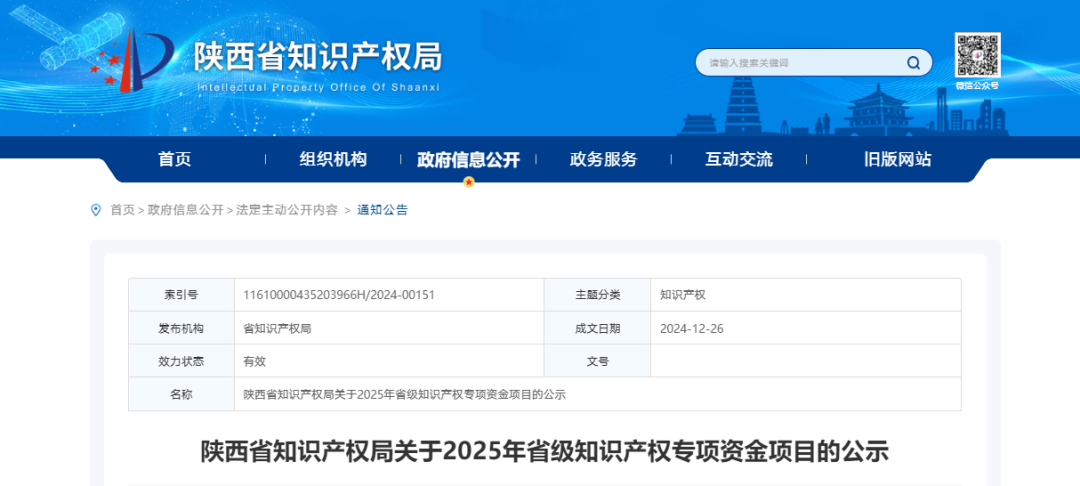This screenshot has height=486, width=1080.
Task: Open the 互动交流 navigation item
Action: click(x=738, y=160)
